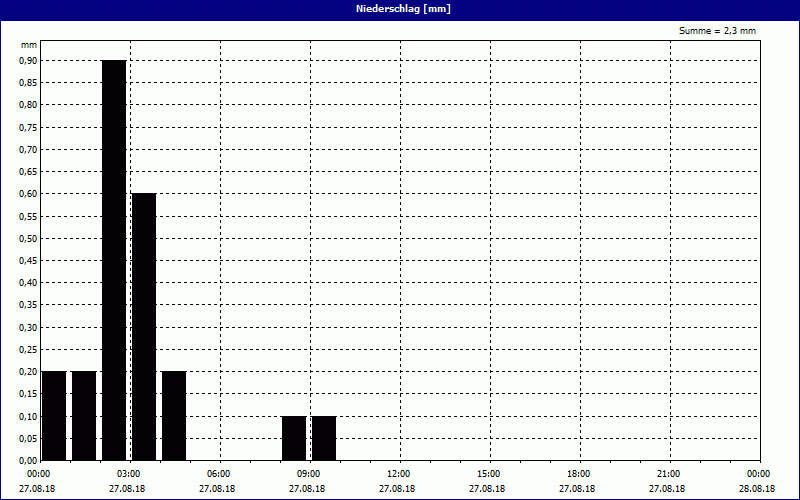Click the 0,00 value on the y-axis
800x500 pixels.
click(x=27, y=460)
